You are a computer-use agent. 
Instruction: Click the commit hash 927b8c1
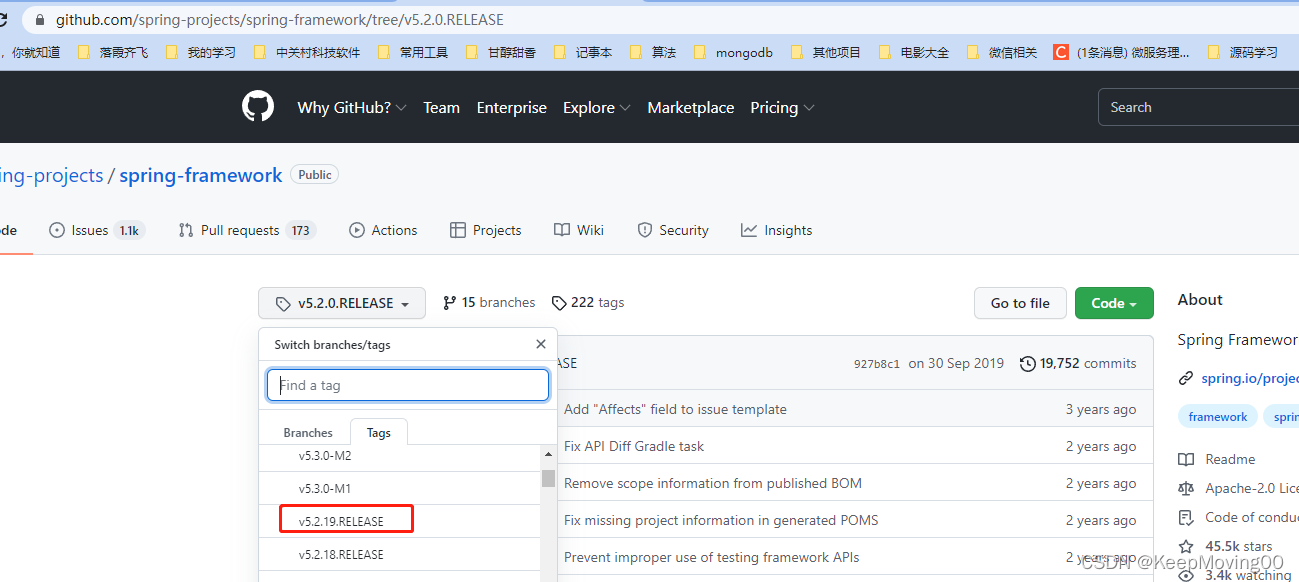(877, 364)
